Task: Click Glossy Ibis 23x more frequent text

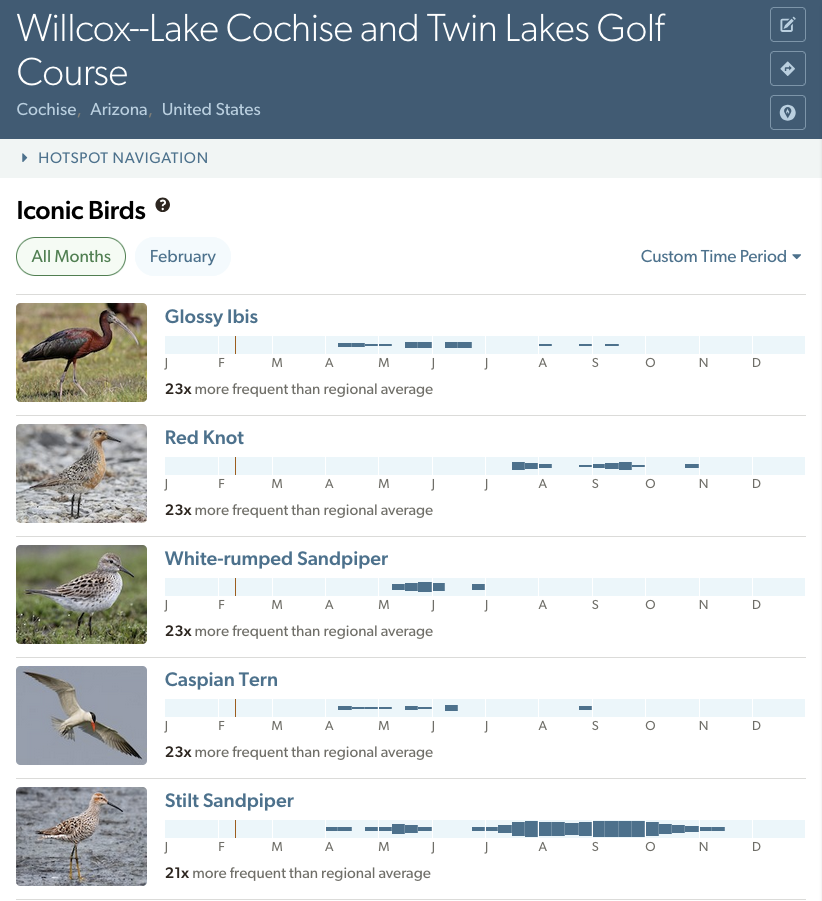Action: pyautogui.click(x=299, y=389)
